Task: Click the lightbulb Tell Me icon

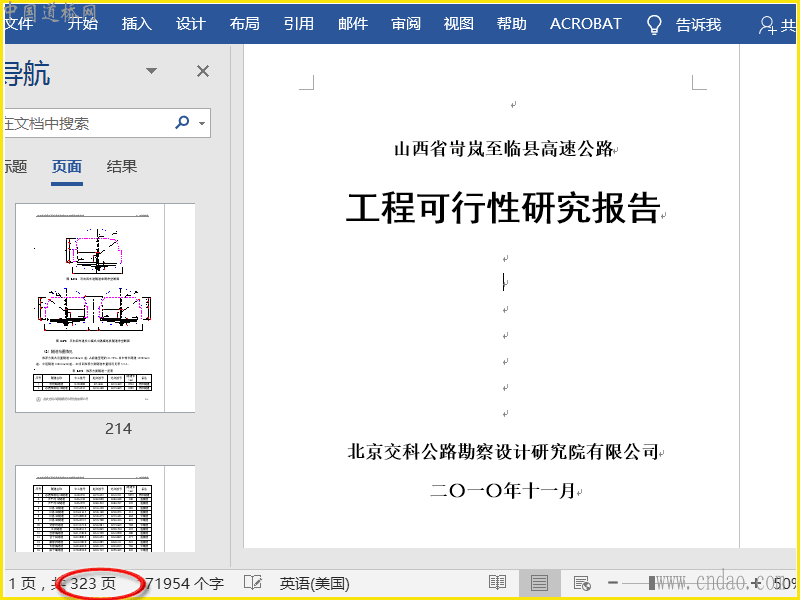Action: (654, 24)
